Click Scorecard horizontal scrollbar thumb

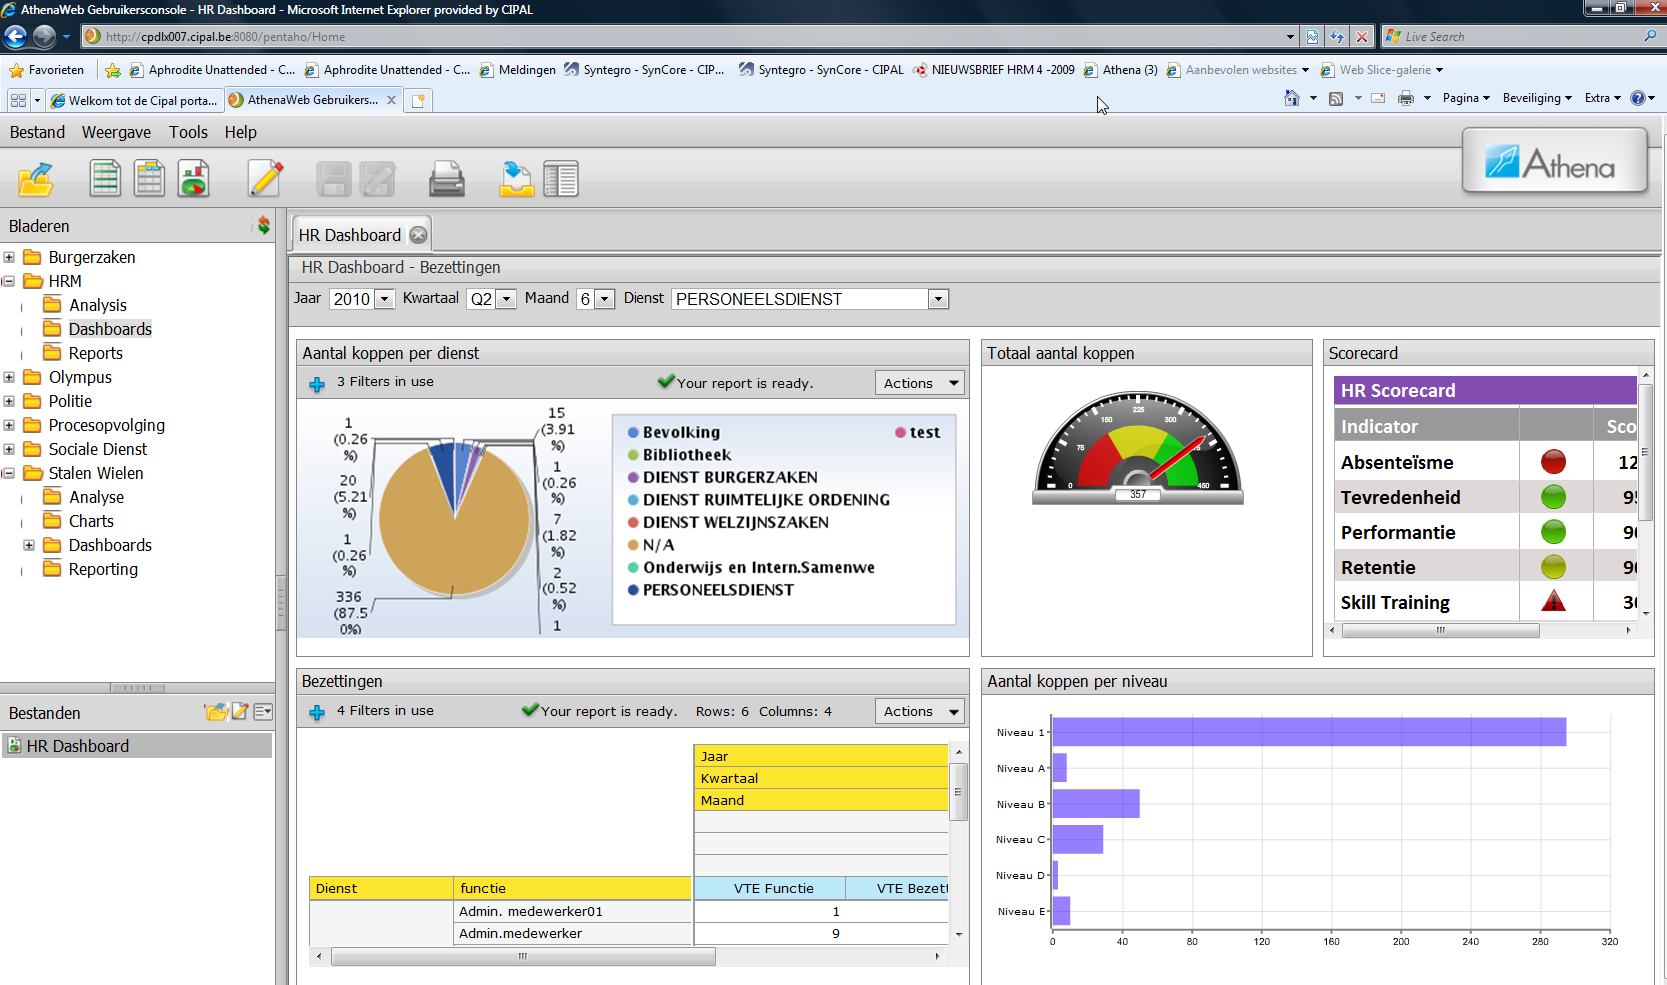coord(1440,630)
